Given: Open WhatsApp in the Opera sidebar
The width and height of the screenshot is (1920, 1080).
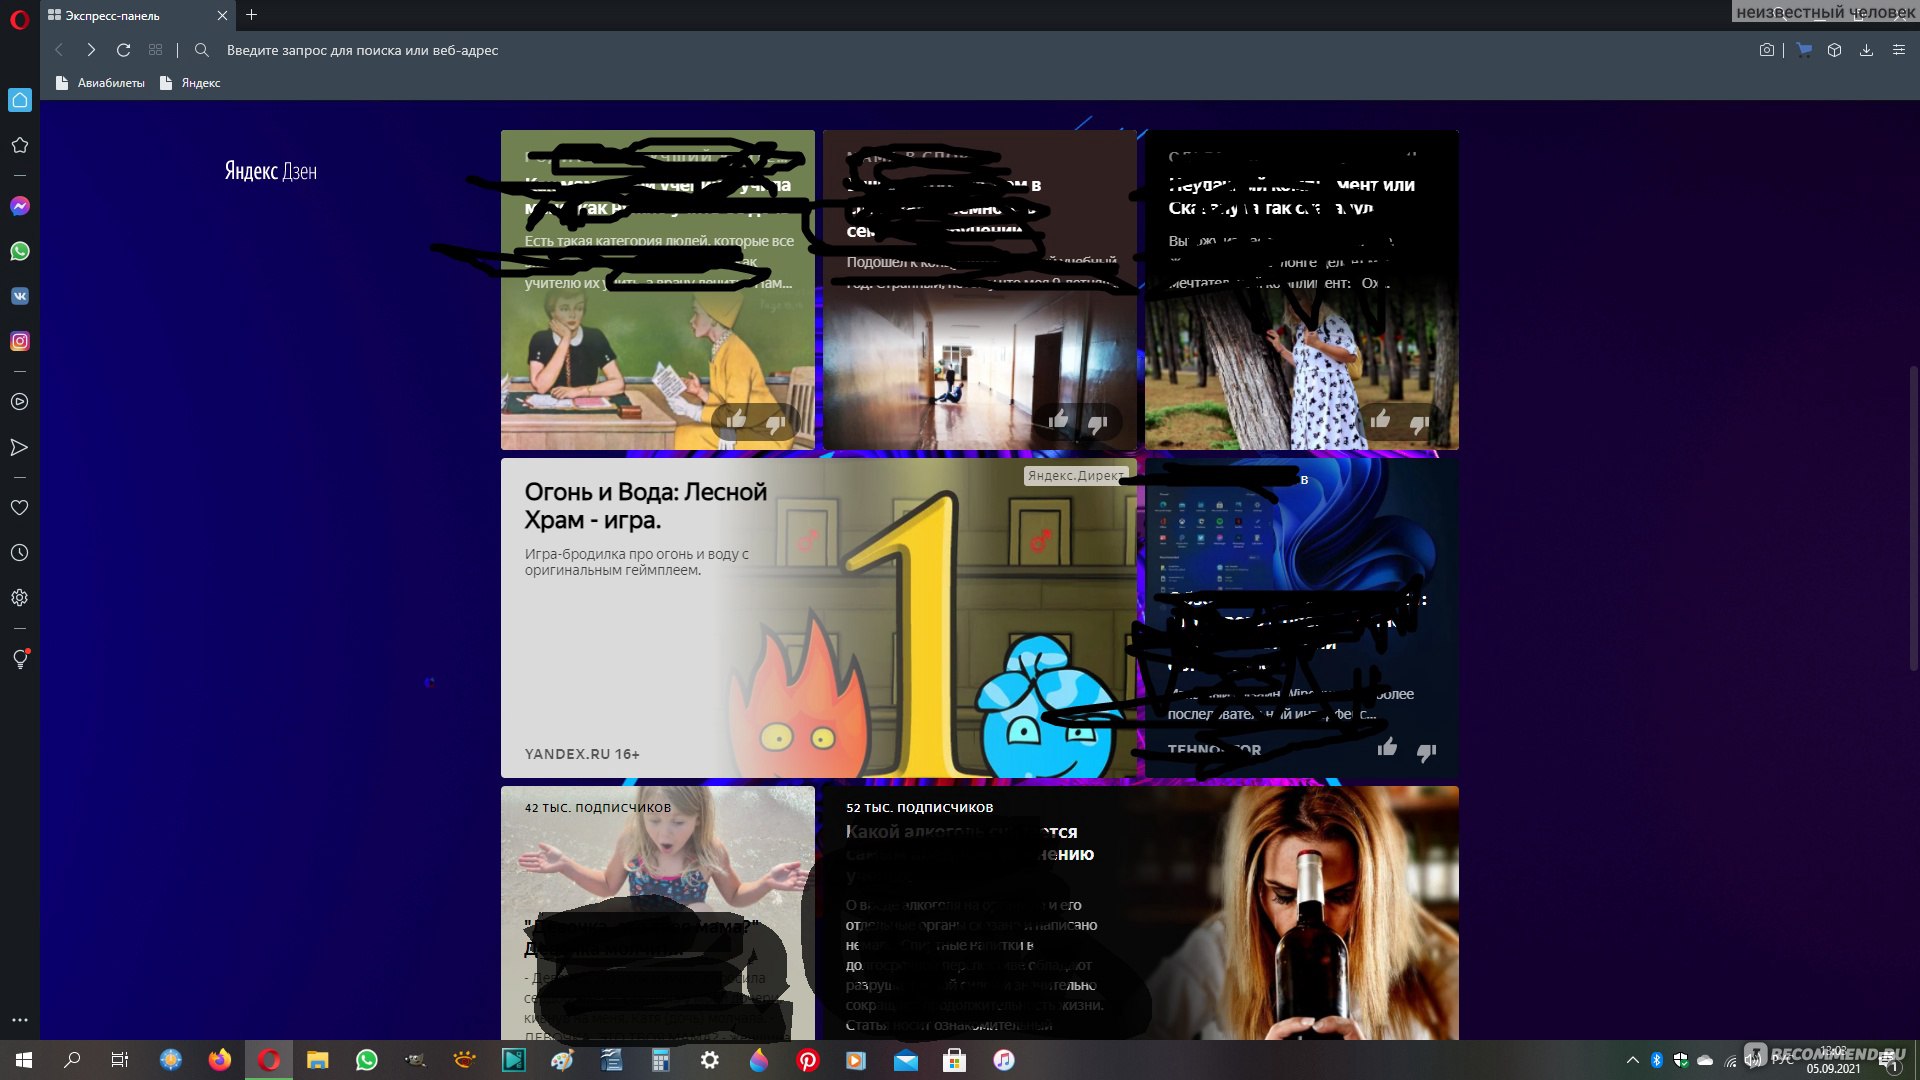Looking at the screenshot, I should click(19, 251).
